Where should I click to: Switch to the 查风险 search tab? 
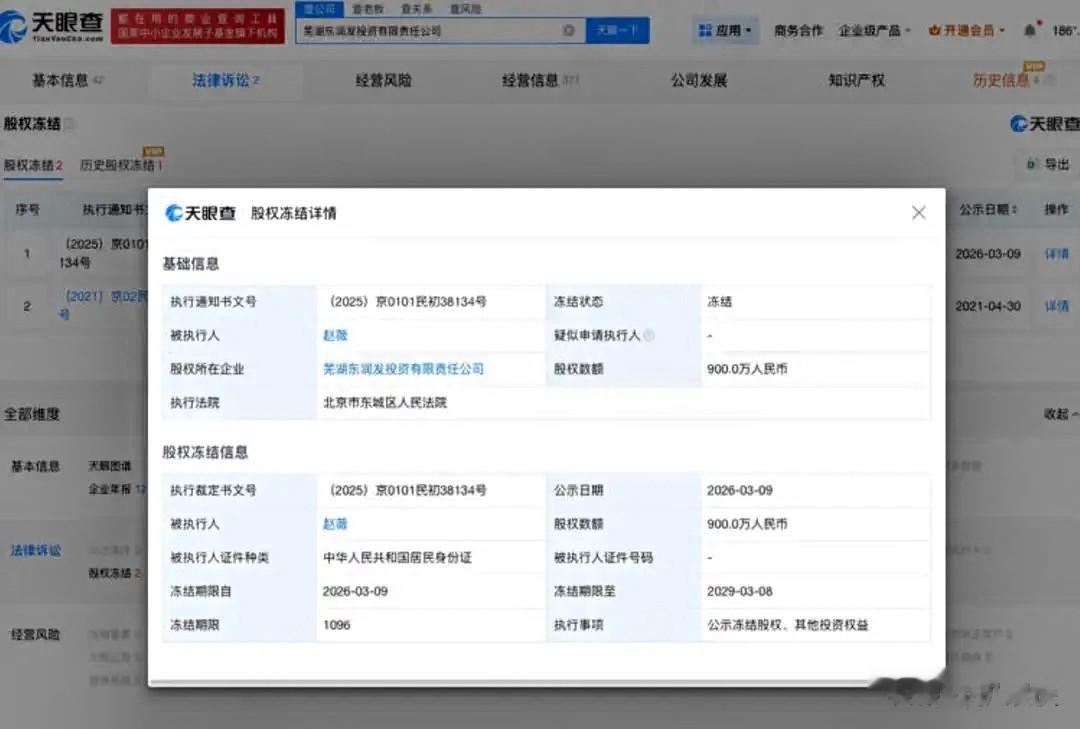pyautogui.click(x=465, y=9)
